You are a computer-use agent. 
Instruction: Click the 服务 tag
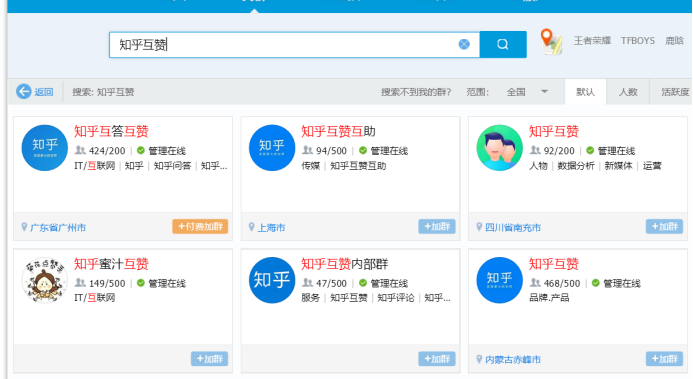point(311,298)
